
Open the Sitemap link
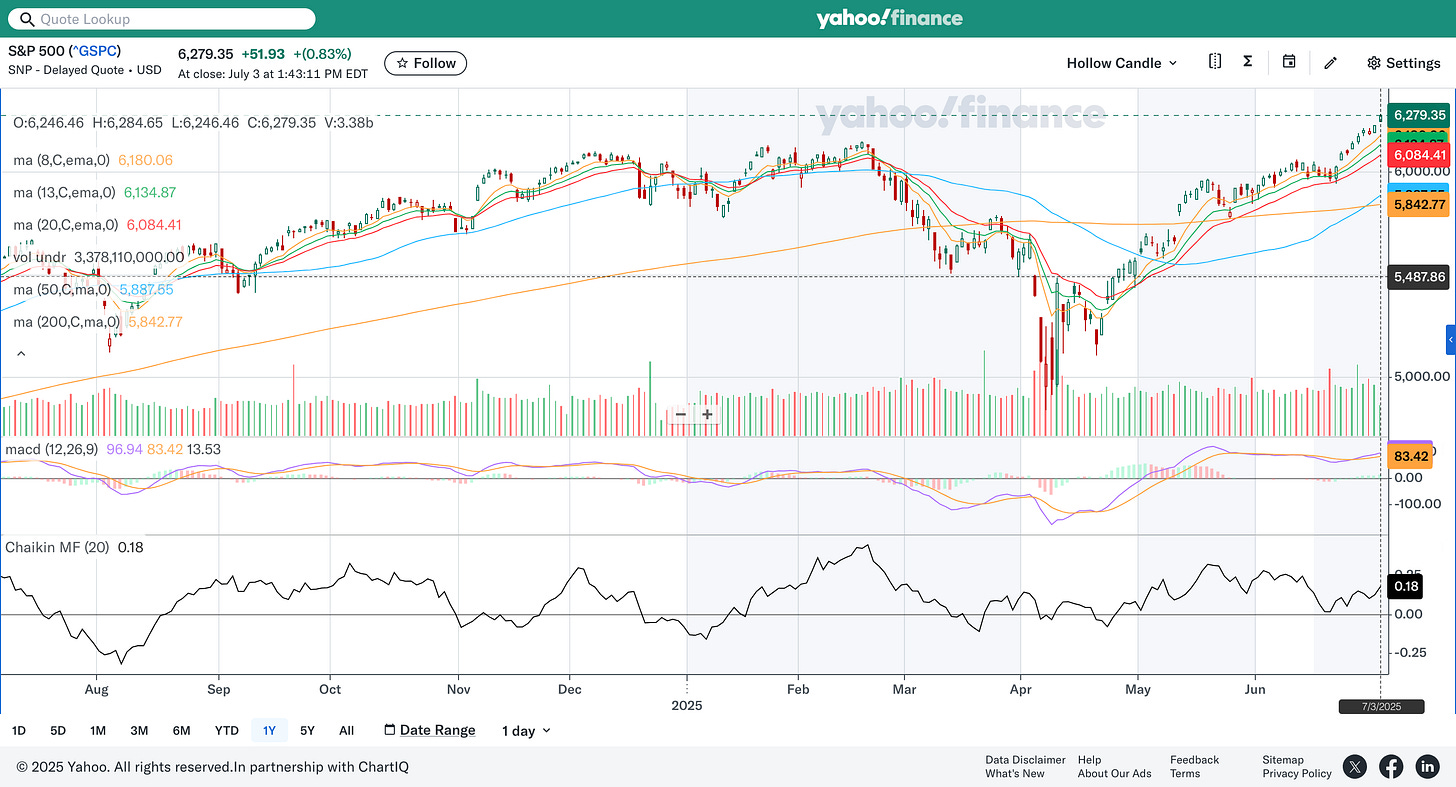click(x=1283, y=760)
